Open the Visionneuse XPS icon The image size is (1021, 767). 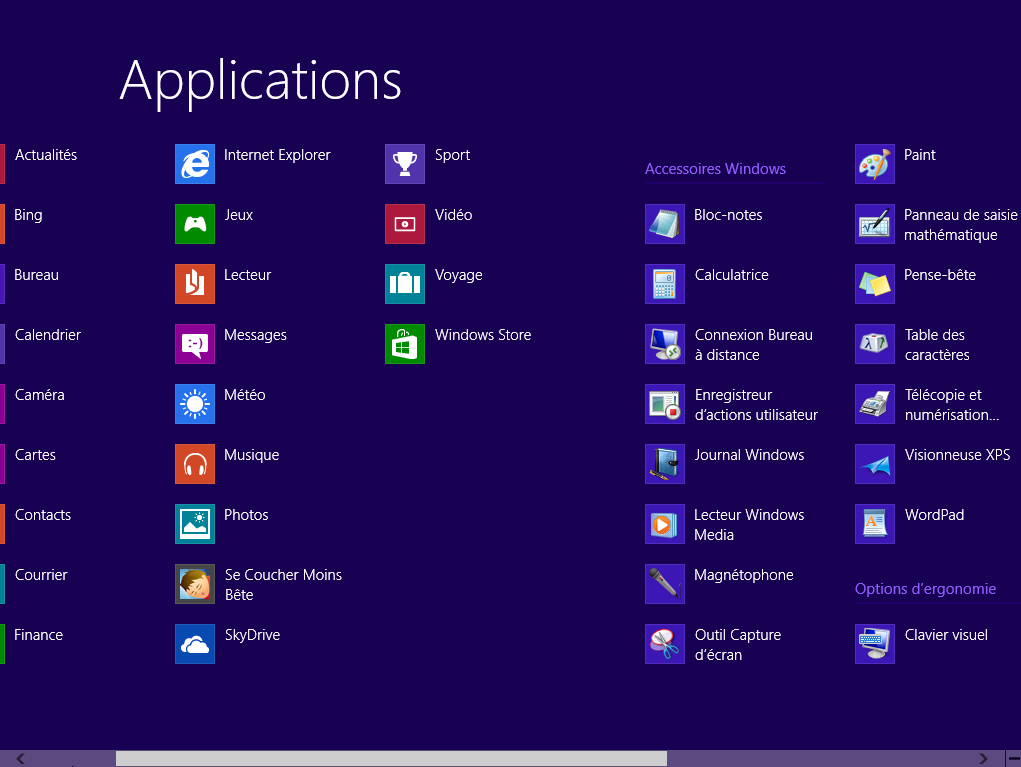click(874, 464)
